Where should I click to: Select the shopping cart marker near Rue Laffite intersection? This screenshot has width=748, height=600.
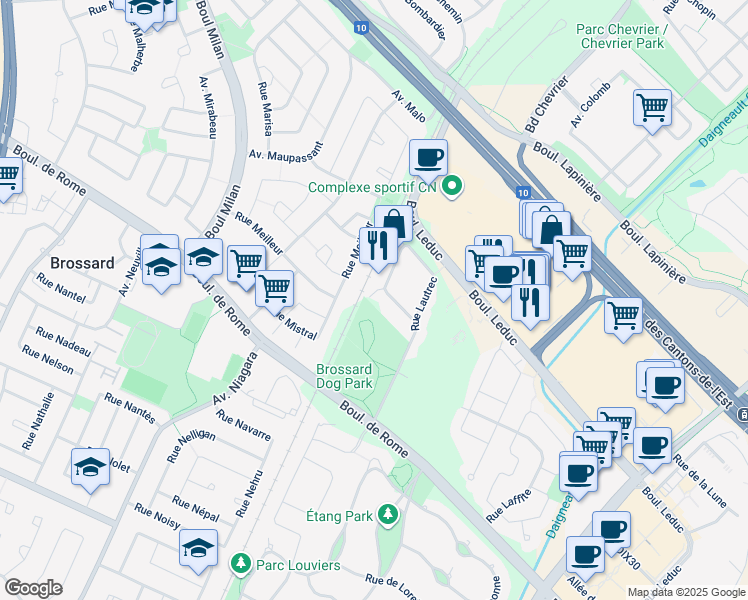592,451
